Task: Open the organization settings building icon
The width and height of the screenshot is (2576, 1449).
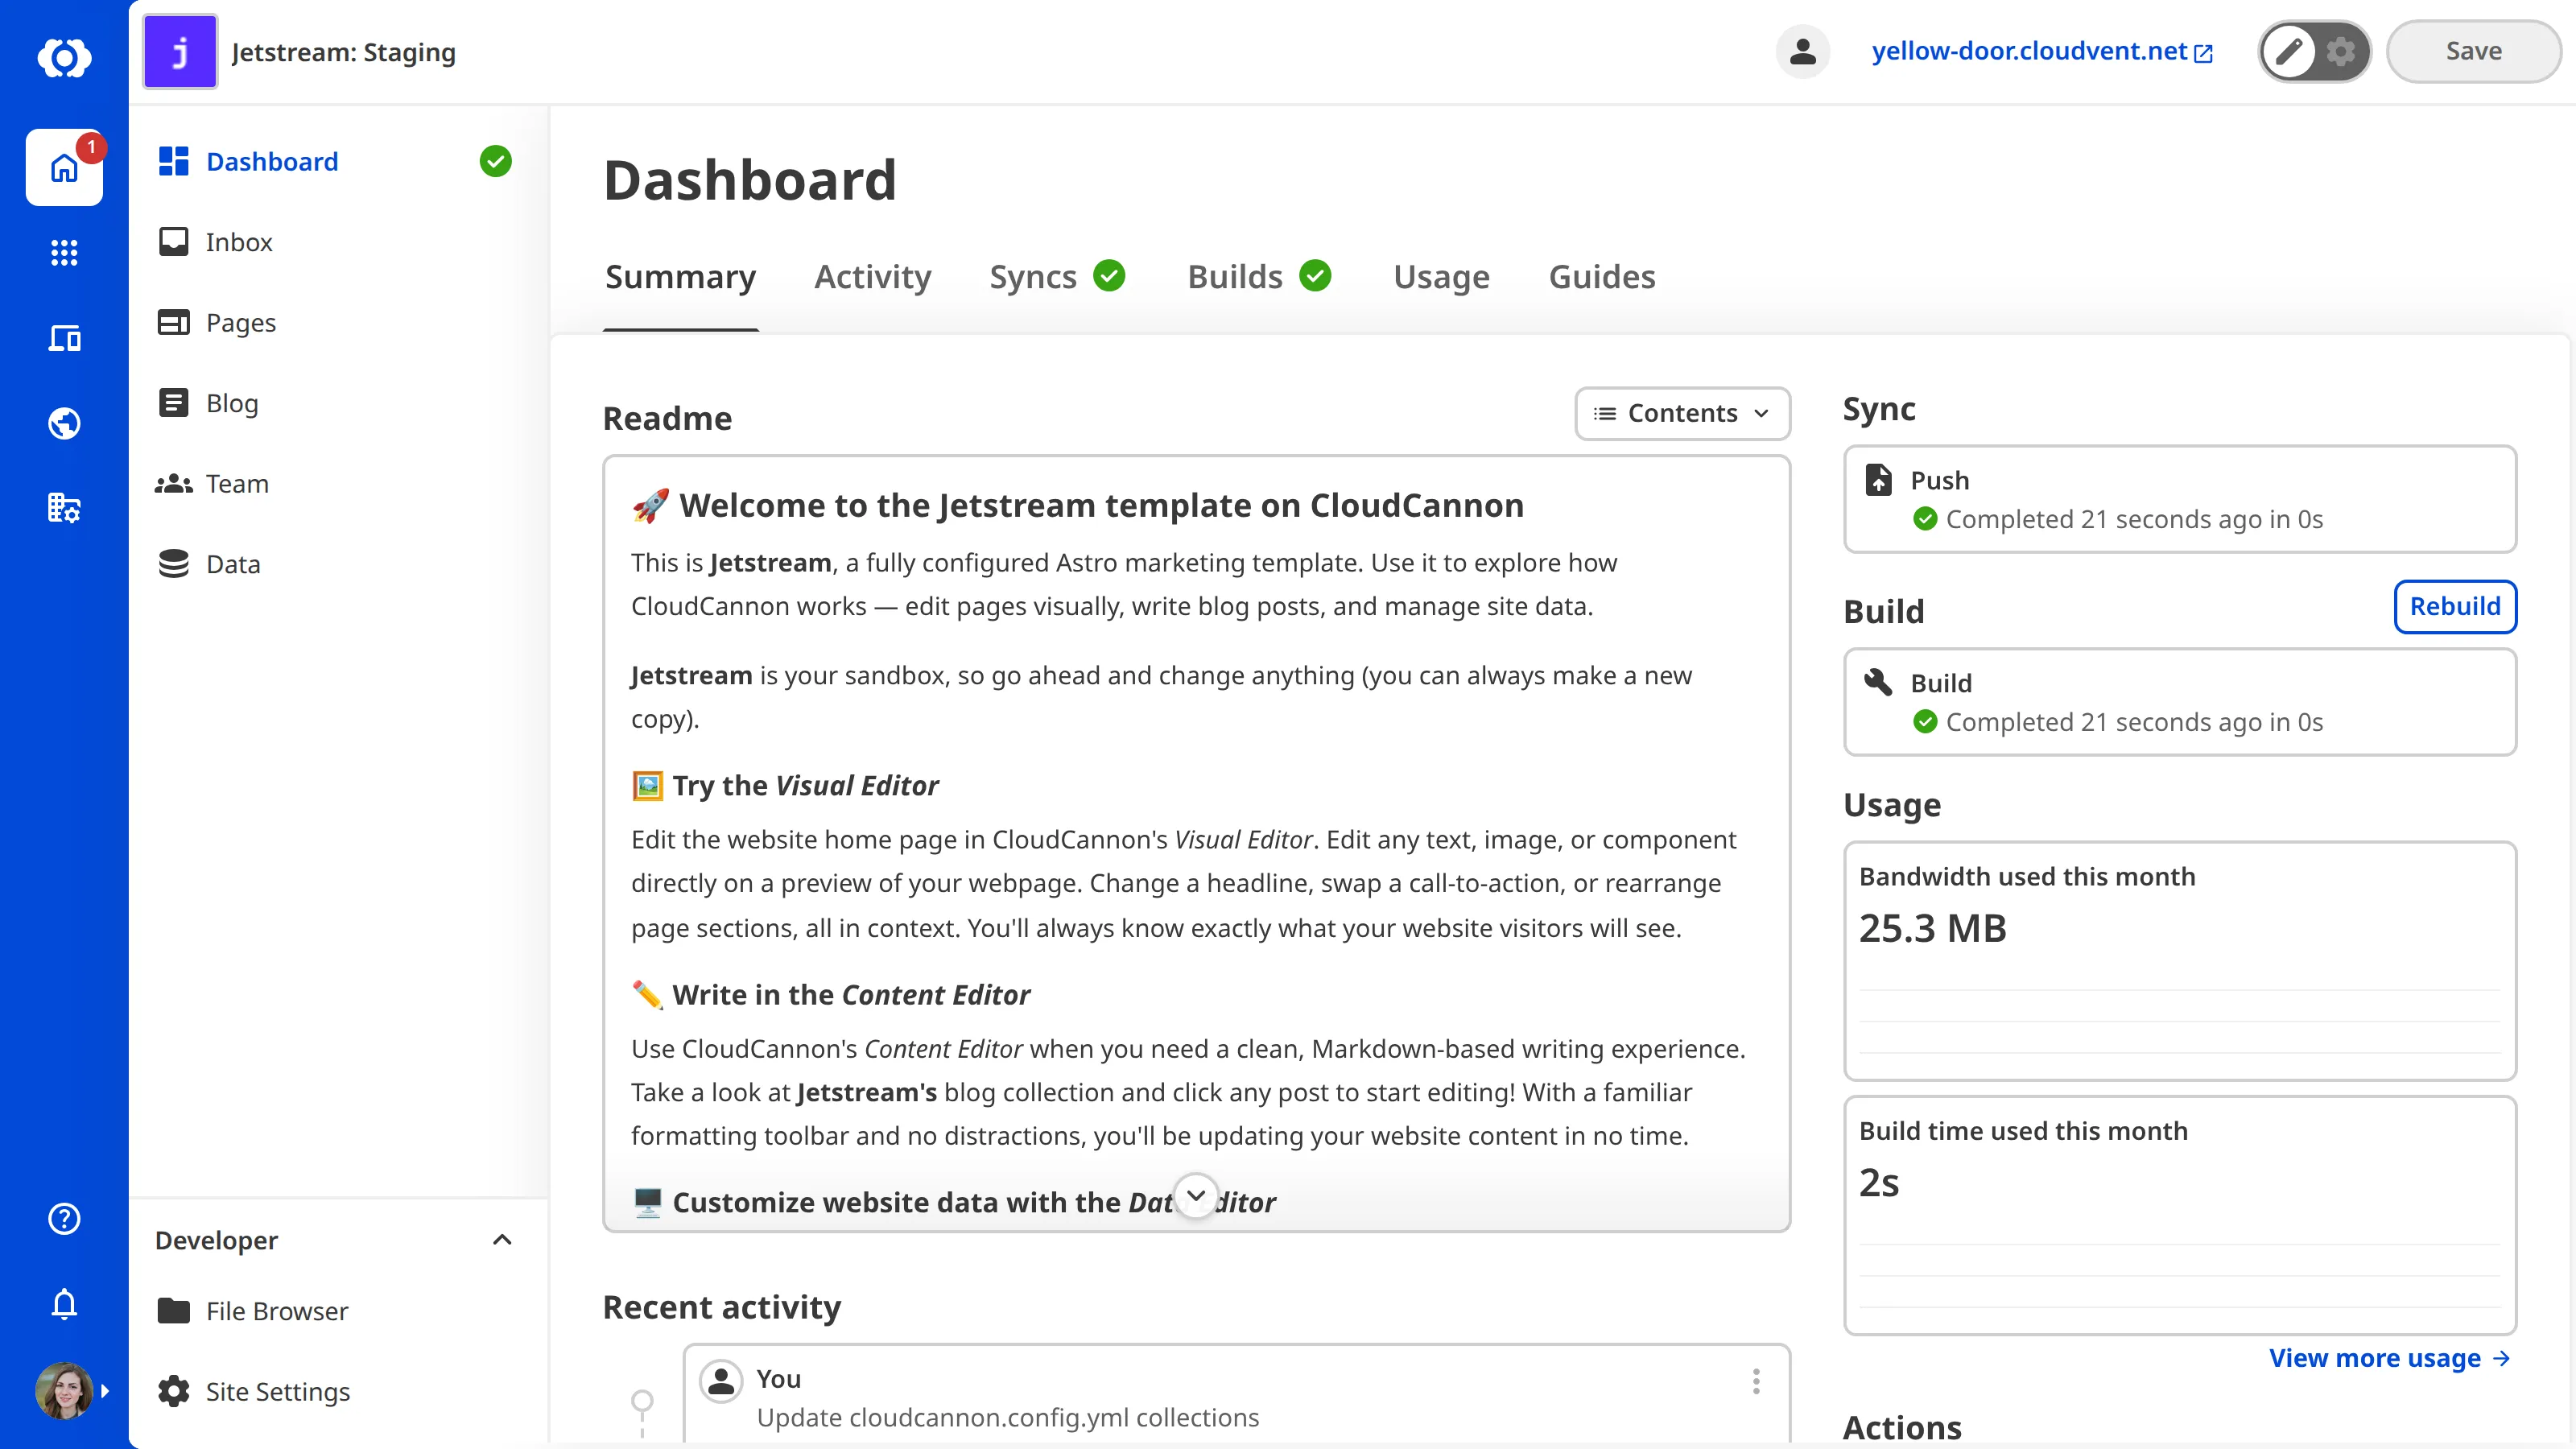Action: pyautogui.click(x=64, y=508)
